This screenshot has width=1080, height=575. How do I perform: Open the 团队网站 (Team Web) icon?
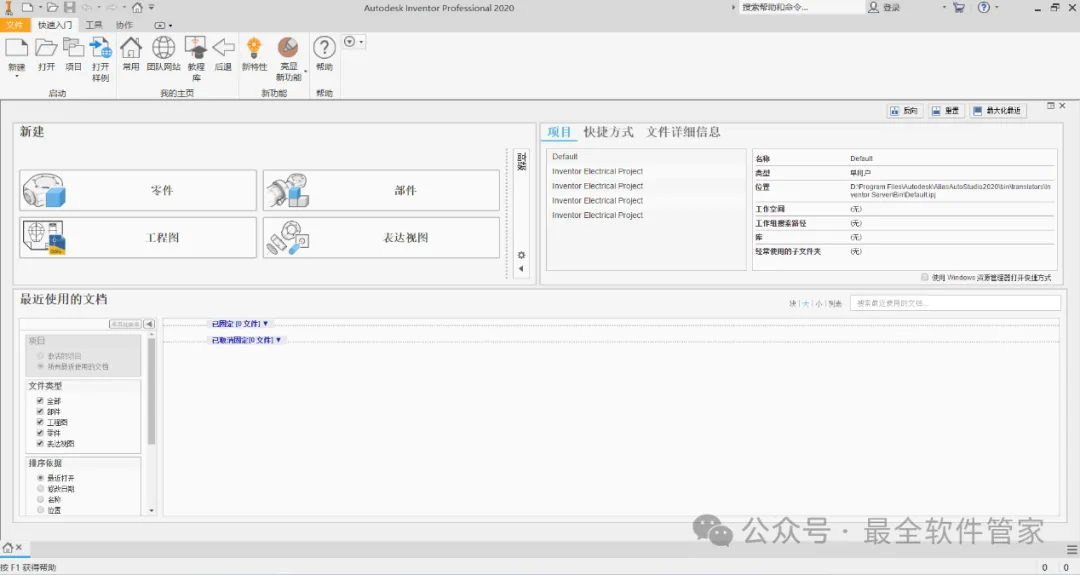(163, 48)
